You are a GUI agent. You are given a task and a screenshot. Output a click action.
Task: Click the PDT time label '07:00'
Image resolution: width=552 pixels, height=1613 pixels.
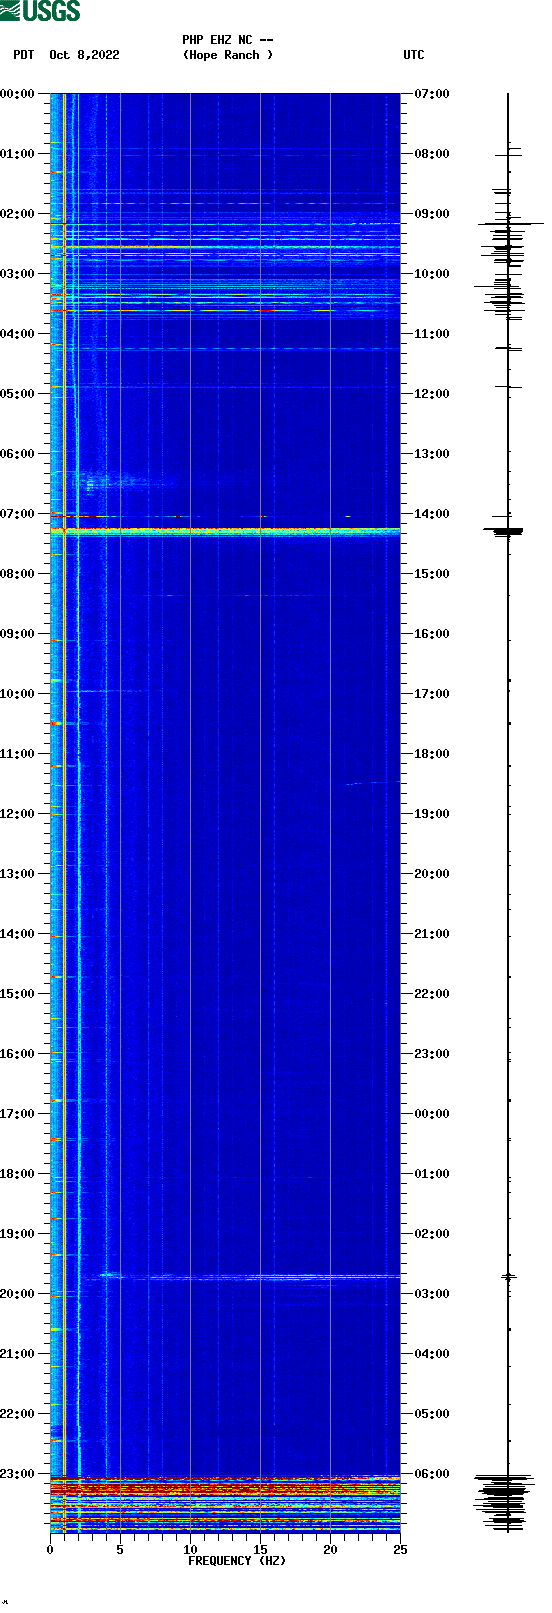click(x=17, y=514)
